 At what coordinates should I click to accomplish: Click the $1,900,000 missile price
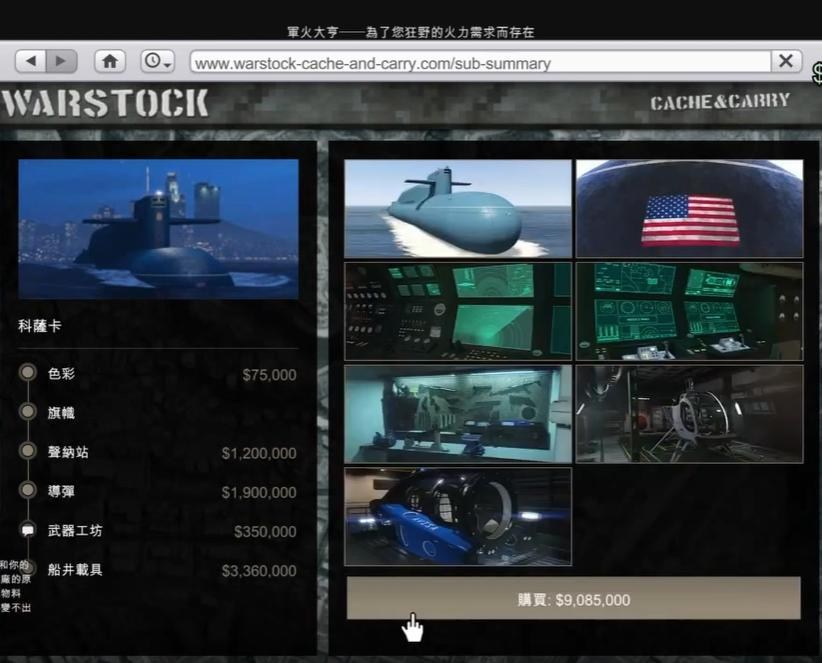(259, 492)
